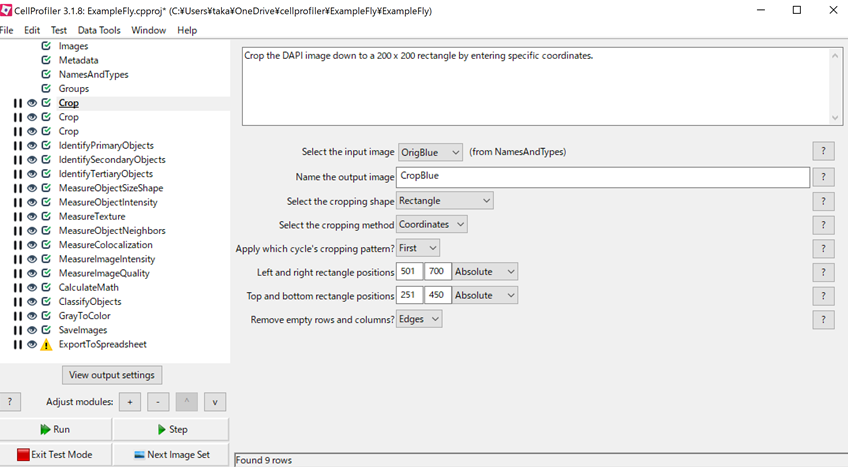The width and height of the screenshot is (848, 467).
Task: Open the Help menu
Action: [187, 30]
